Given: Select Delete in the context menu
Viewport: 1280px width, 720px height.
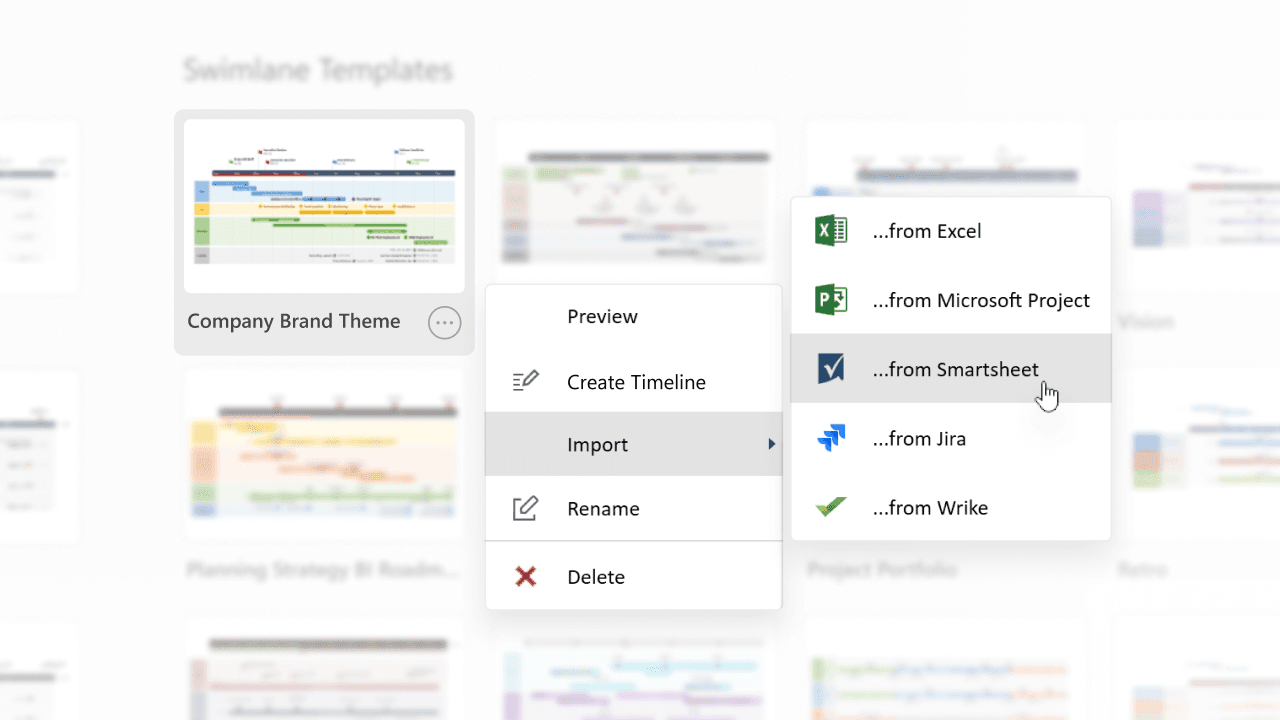Looking at the screenshot, I should [633, 577].
